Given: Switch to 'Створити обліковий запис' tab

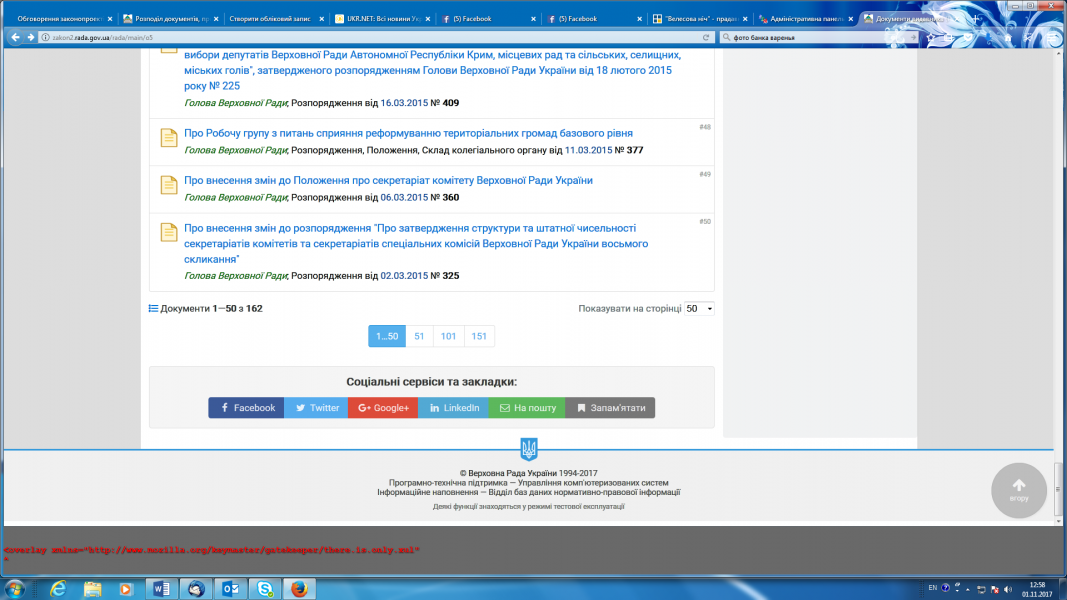Looking at the screenshot, I should (270, 18).
